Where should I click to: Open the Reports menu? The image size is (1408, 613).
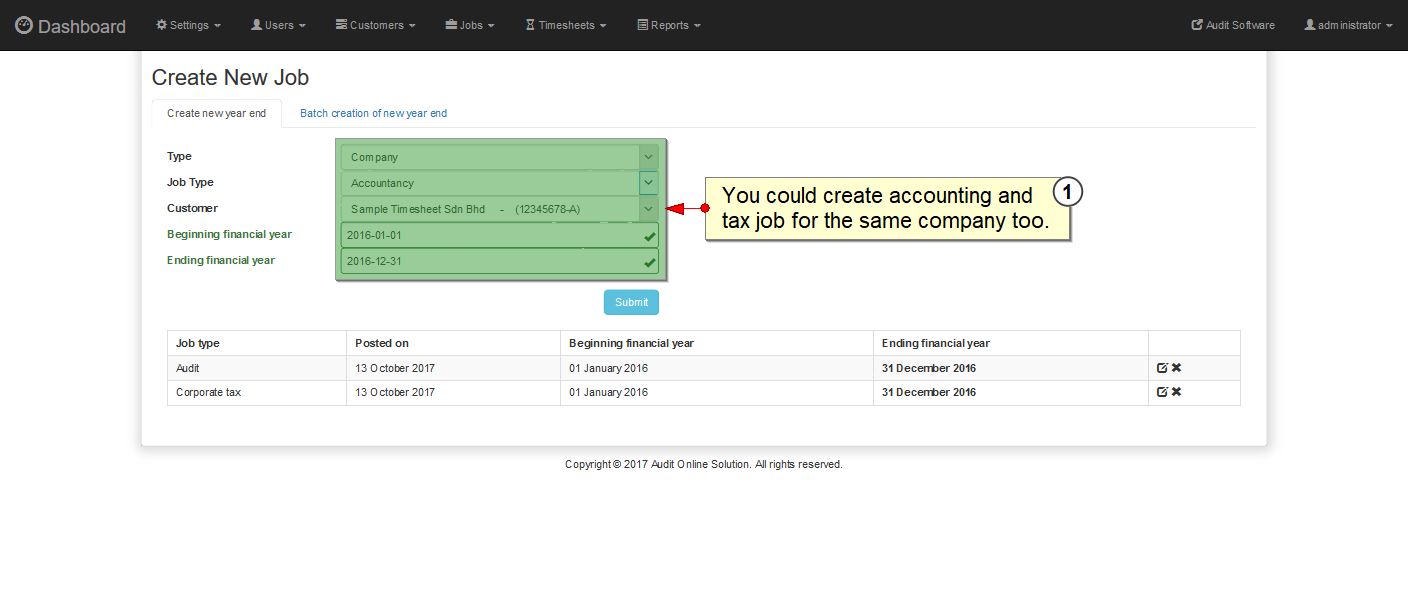[x=669, y=25]
